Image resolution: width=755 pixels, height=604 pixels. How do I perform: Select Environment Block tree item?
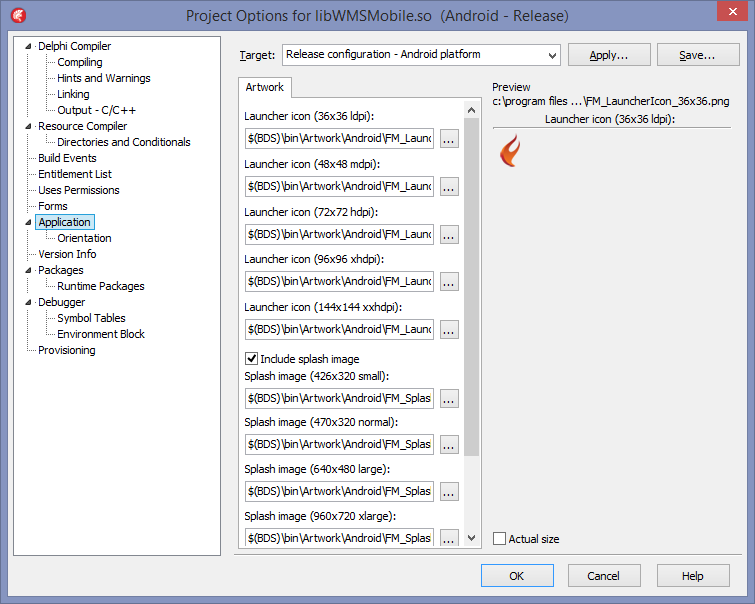tap(101, 334)
